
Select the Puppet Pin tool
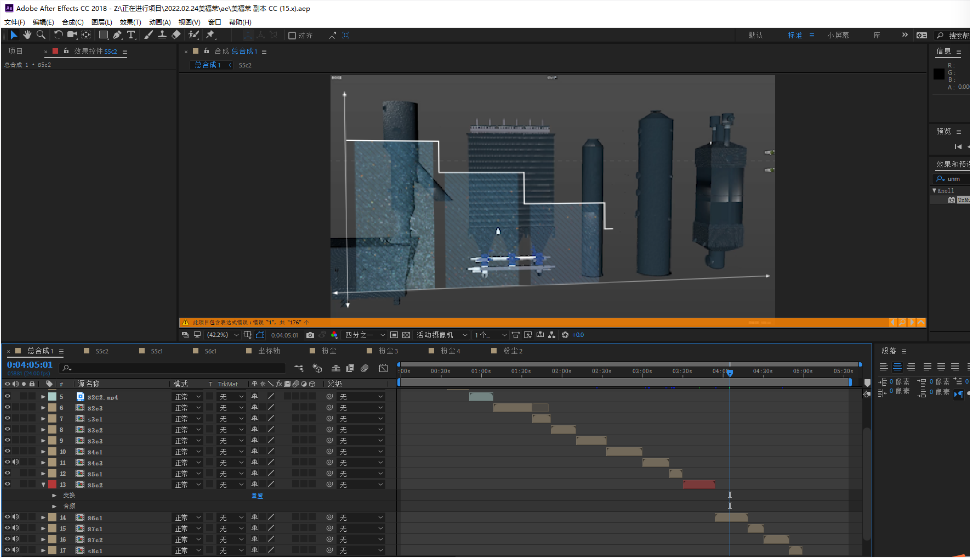(210, 35)
